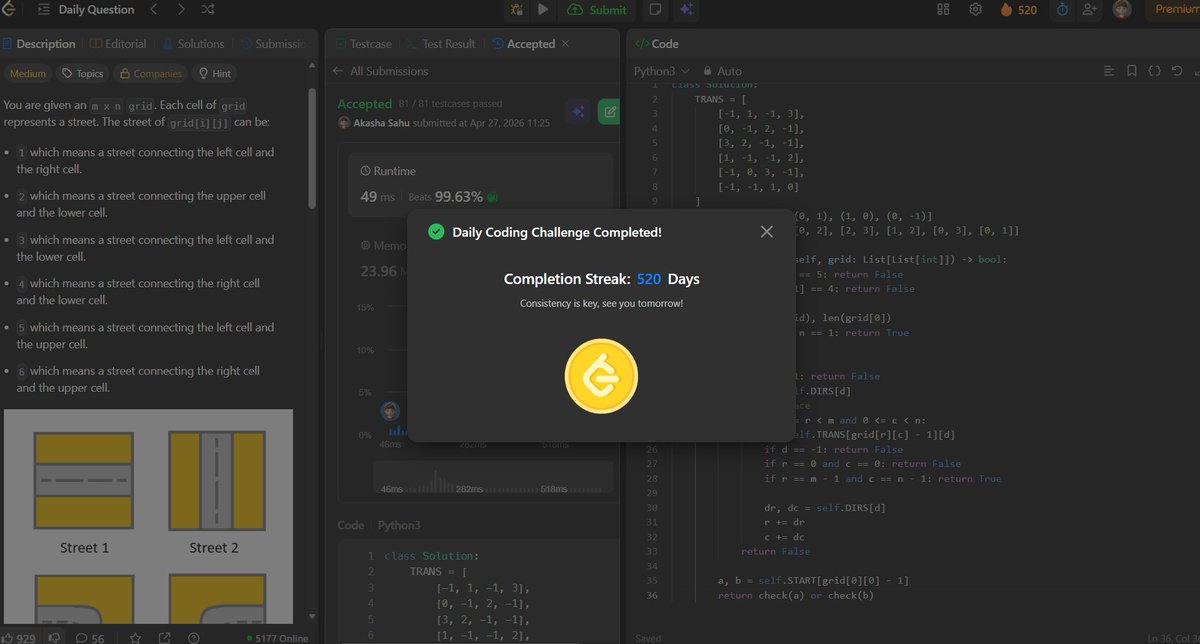Open the Companies locked tag
Screen dimensions: 1200x644
150,73
